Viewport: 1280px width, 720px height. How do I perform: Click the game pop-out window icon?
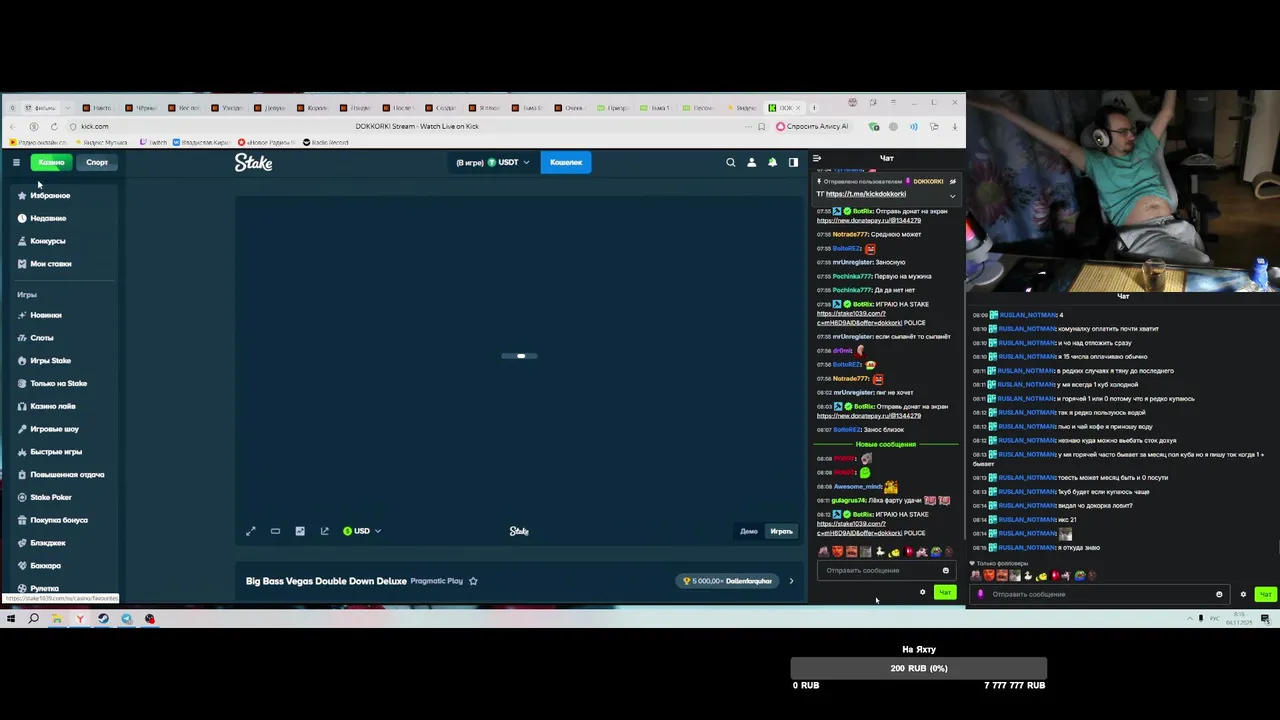tap(324, 531)
